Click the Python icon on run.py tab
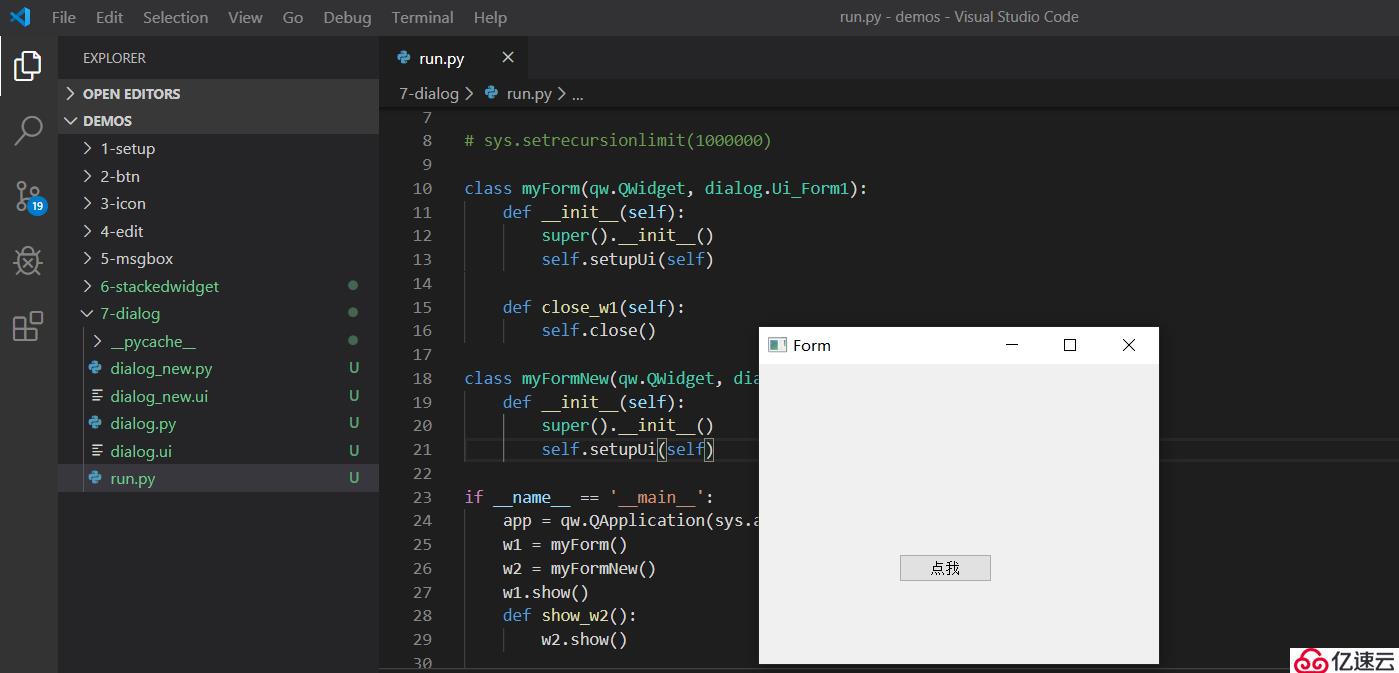The width and height of the screenshot is (1399, 673). tap(403, 58)
